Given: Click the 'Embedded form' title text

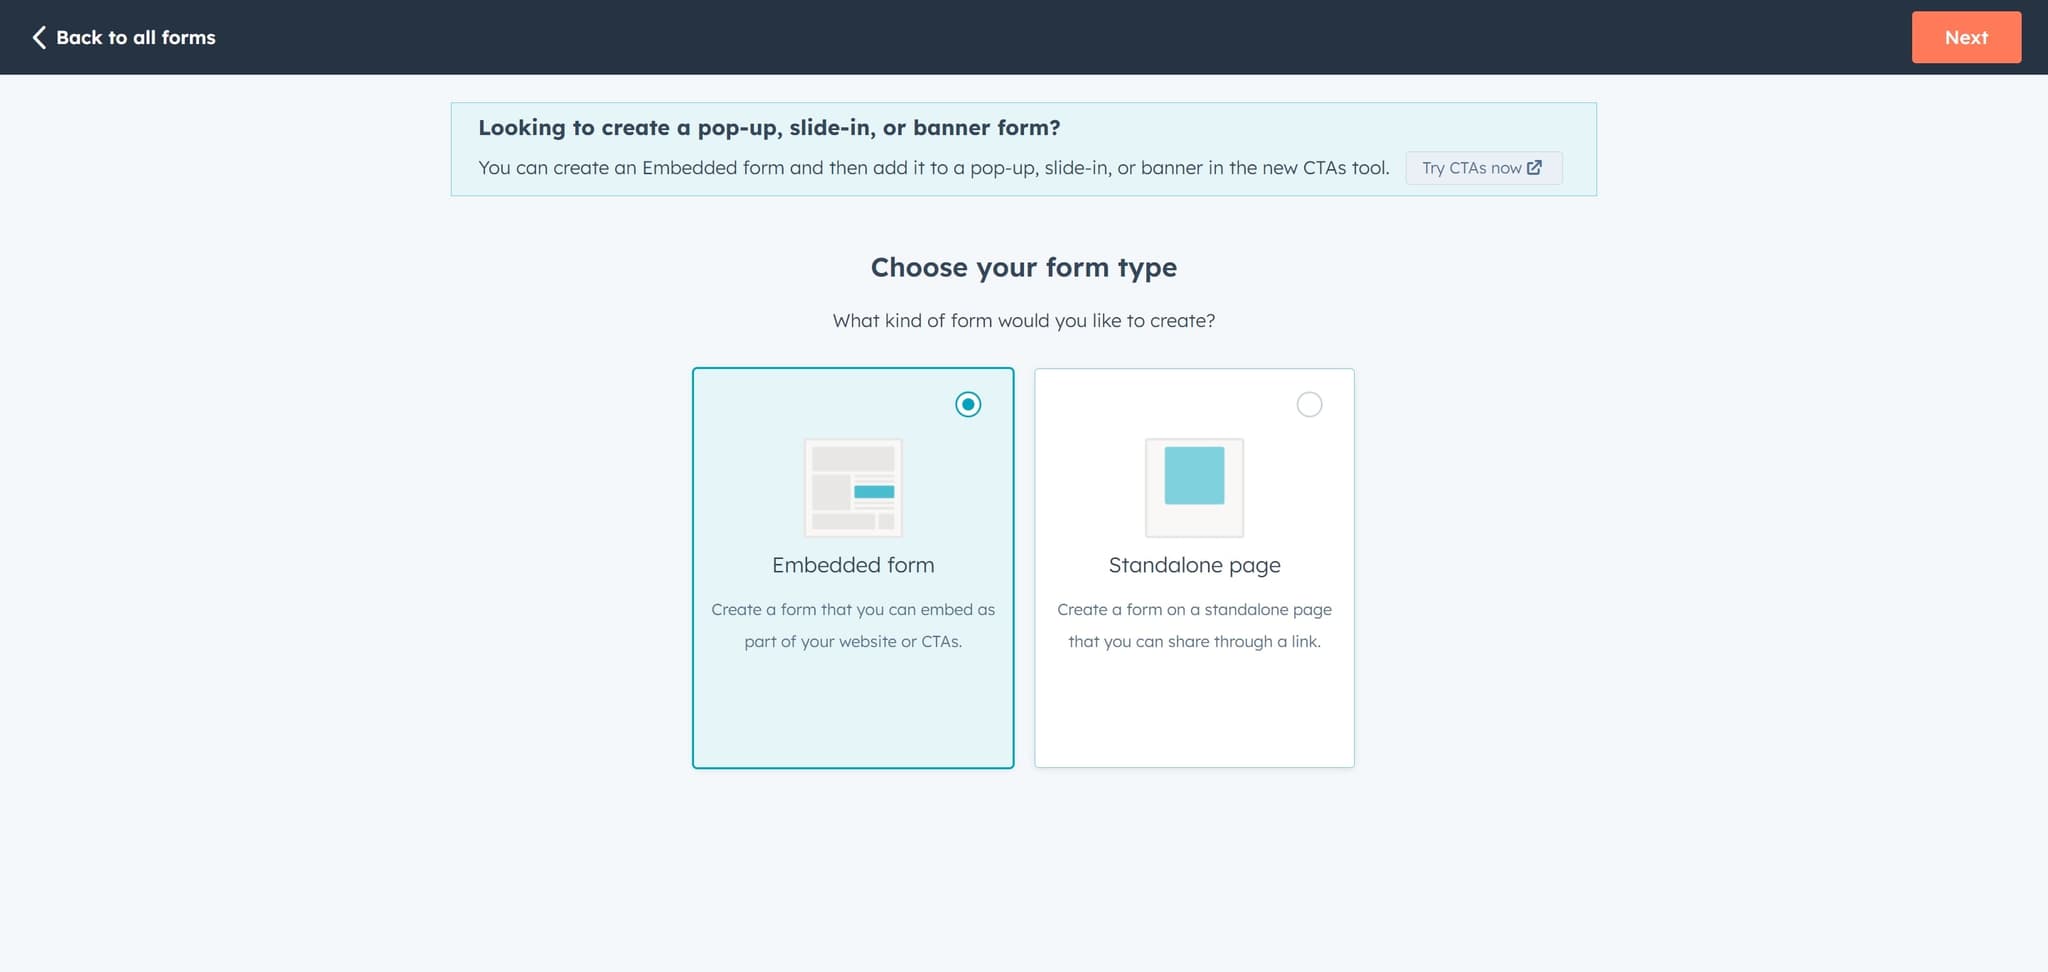Looking at the screenshot, I should [852, 564].
